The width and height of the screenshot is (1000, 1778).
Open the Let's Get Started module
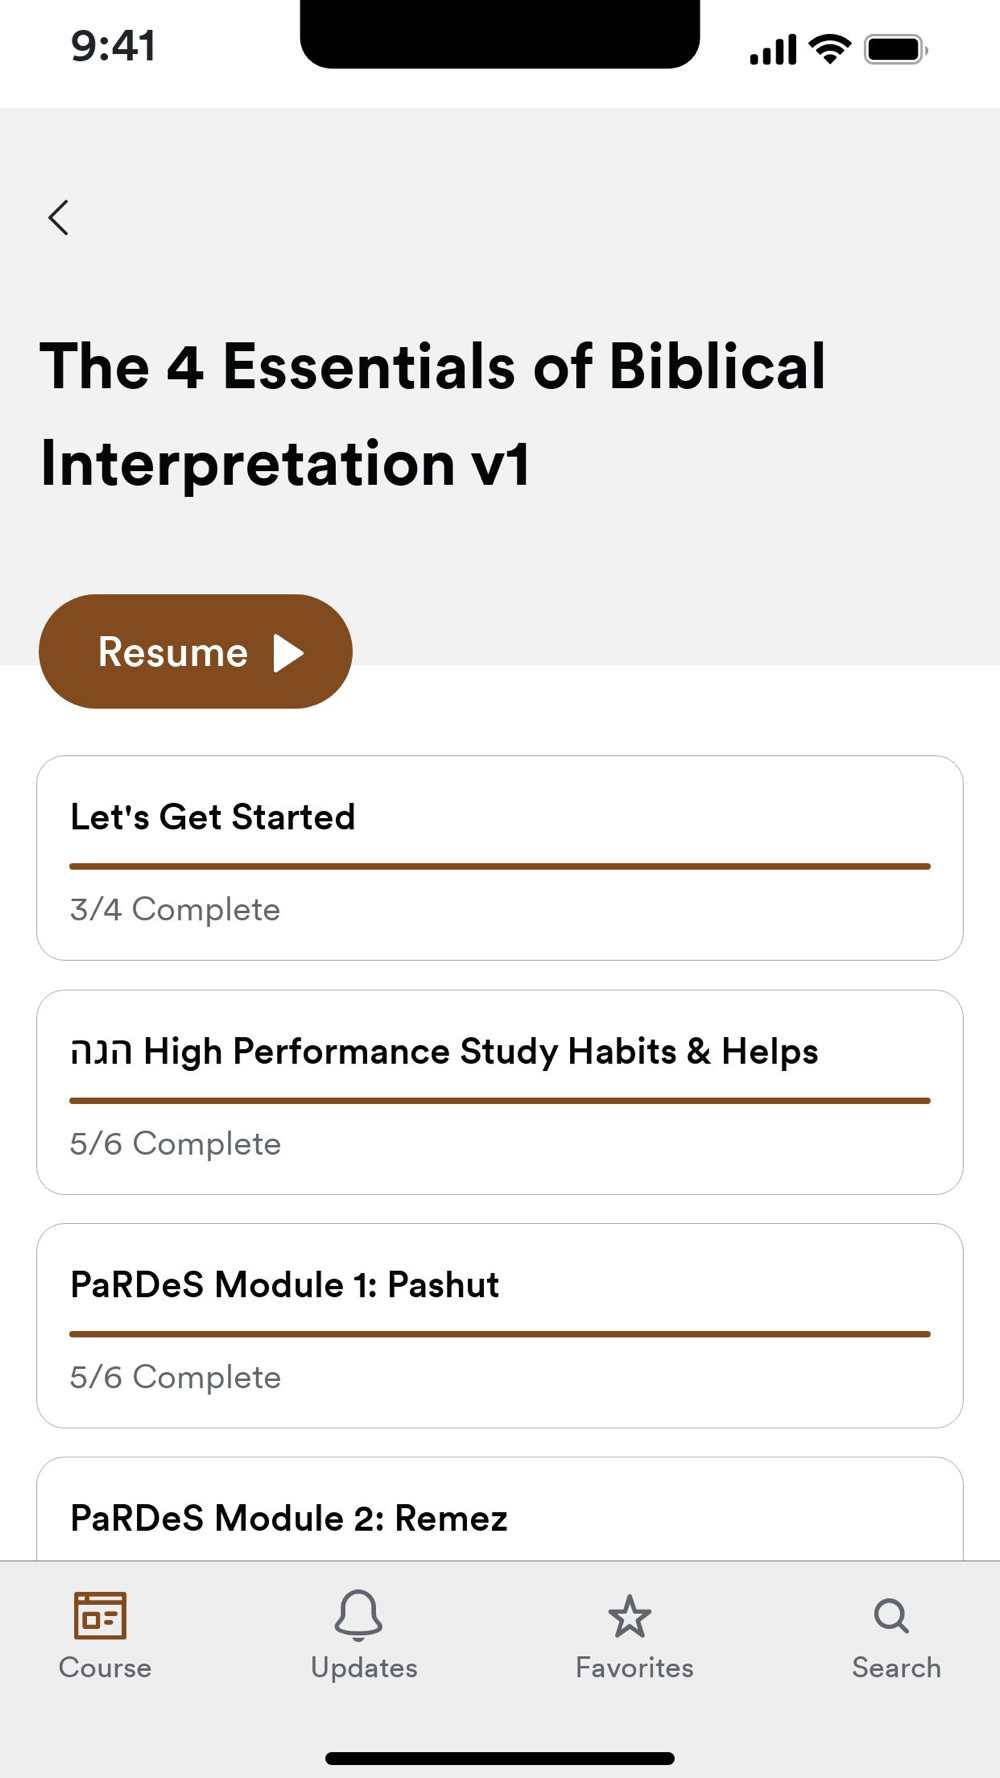coord(212,817)
